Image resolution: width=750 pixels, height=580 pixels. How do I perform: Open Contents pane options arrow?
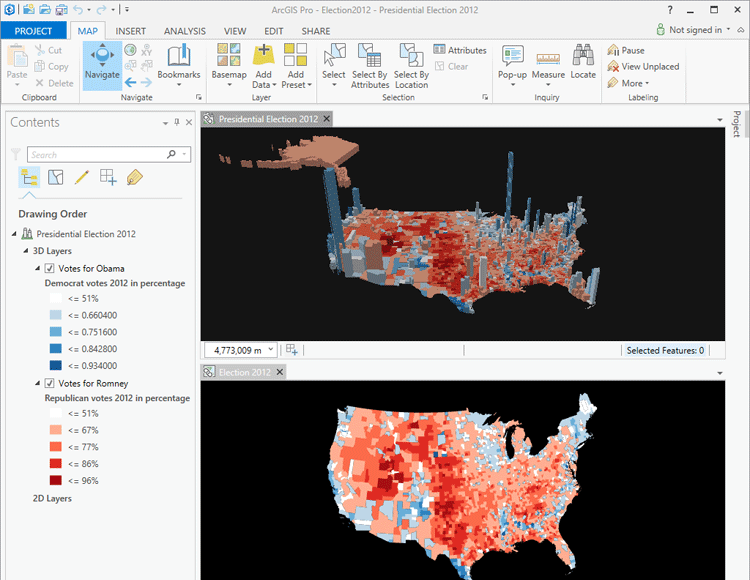[165, 123]
